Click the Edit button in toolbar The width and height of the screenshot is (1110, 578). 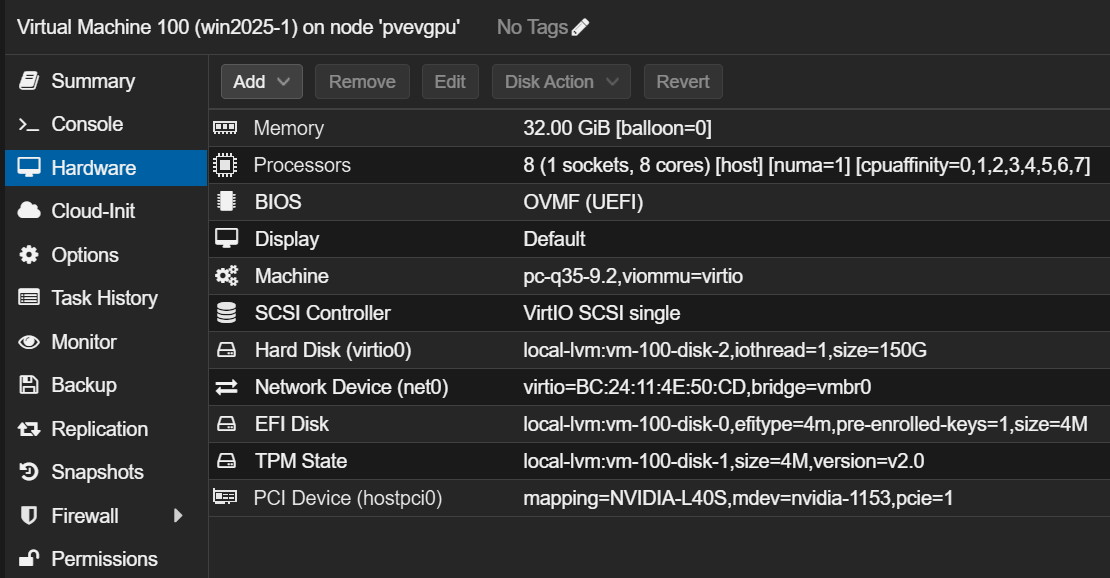450,82
